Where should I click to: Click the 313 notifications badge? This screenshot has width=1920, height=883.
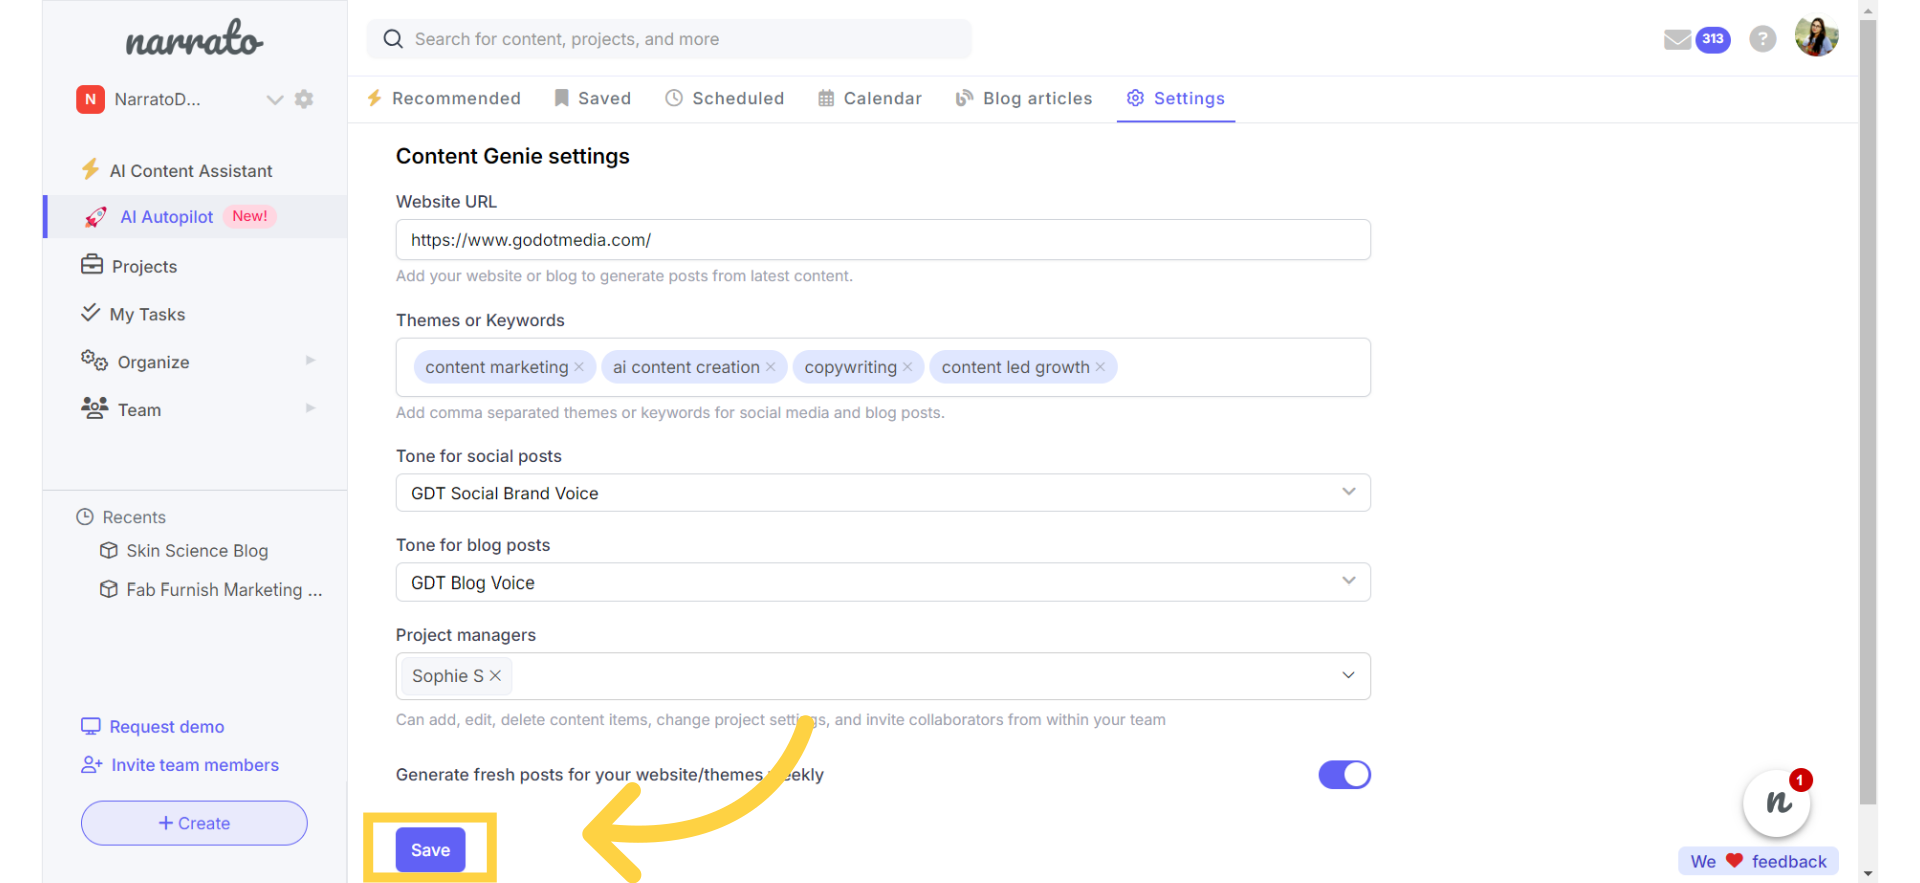(x=1713, y=40)
